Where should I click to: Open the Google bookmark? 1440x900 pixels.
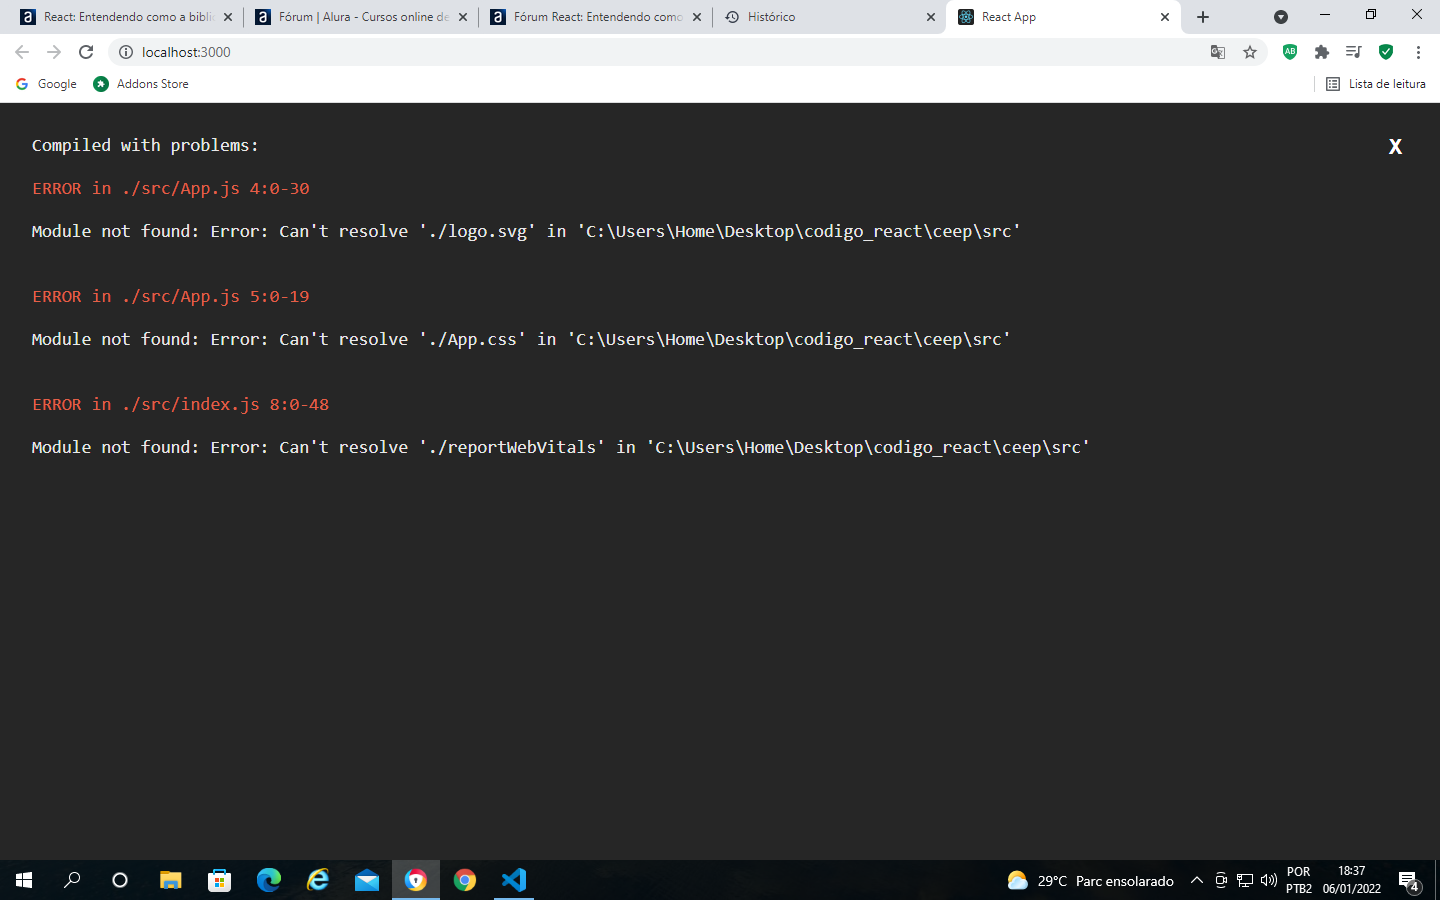pos(47,84)
